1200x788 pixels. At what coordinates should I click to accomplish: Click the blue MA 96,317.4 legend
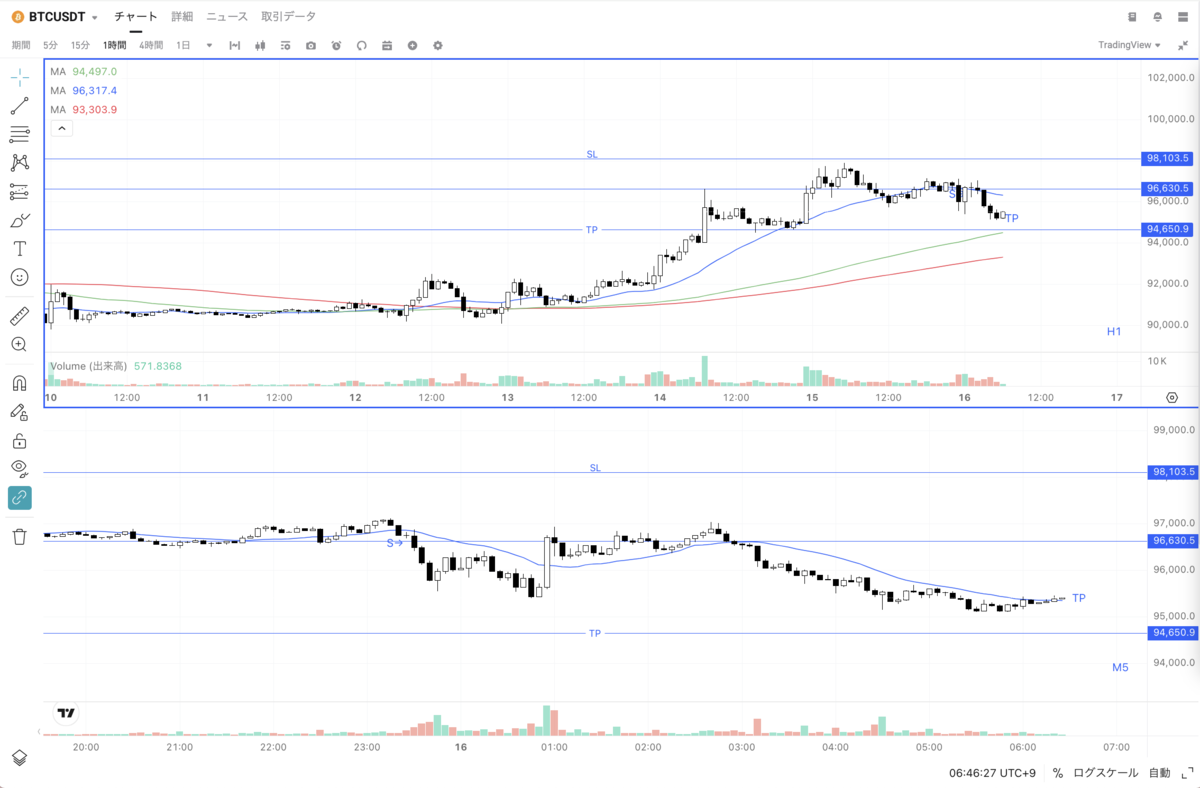(x=84, y=90)
